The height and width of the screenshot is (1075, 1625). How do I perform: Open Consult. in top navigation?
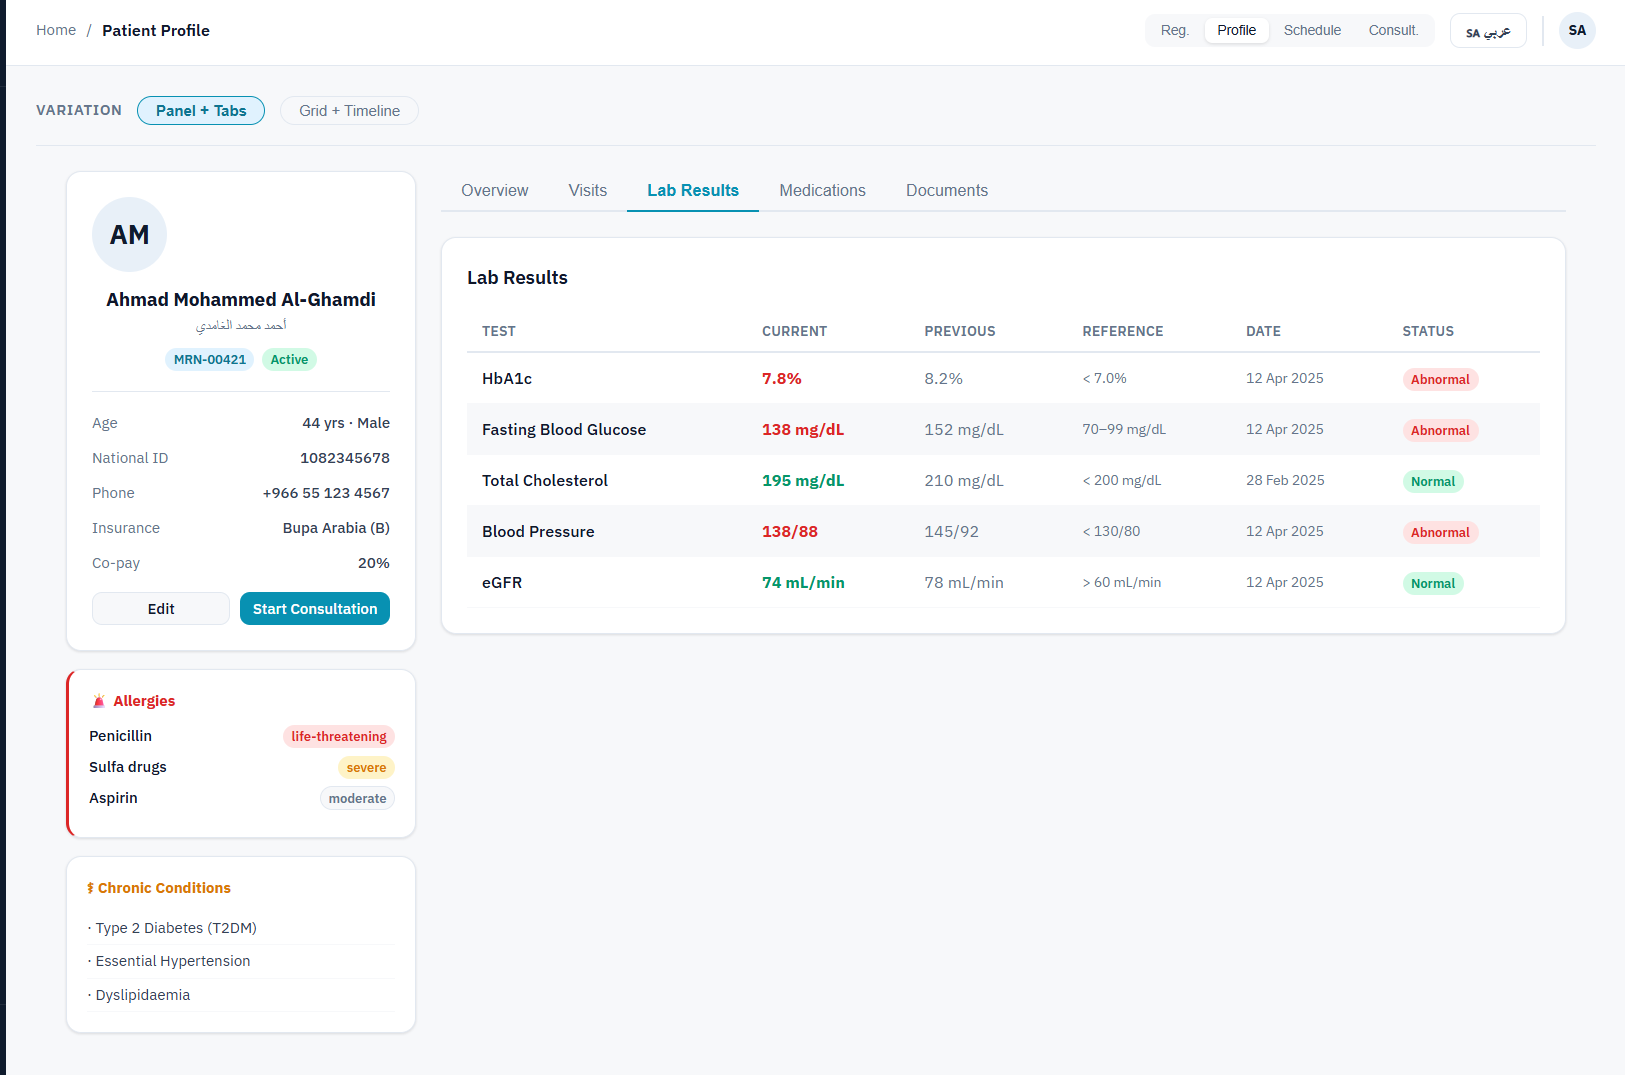click(x=1393, y=30)
